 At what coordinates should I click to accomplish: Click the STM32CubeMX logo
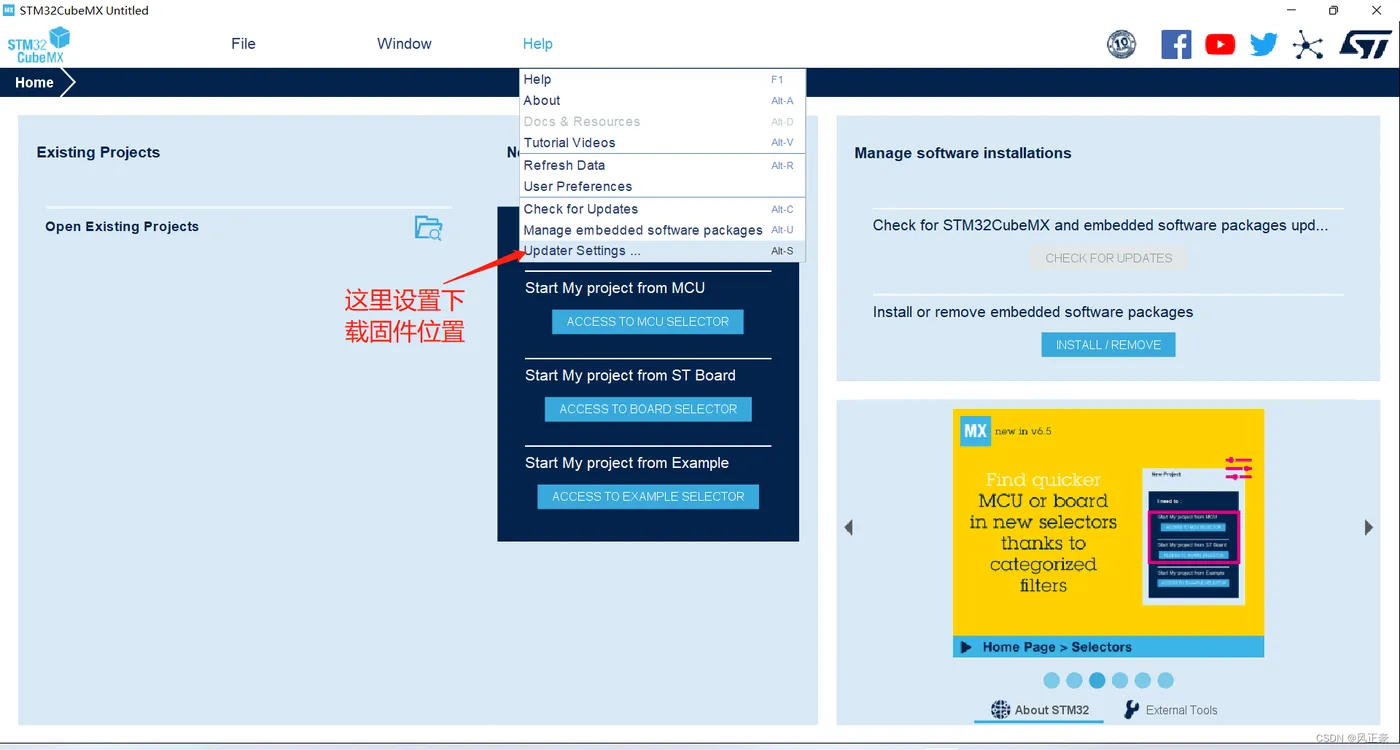click(40, 45)
